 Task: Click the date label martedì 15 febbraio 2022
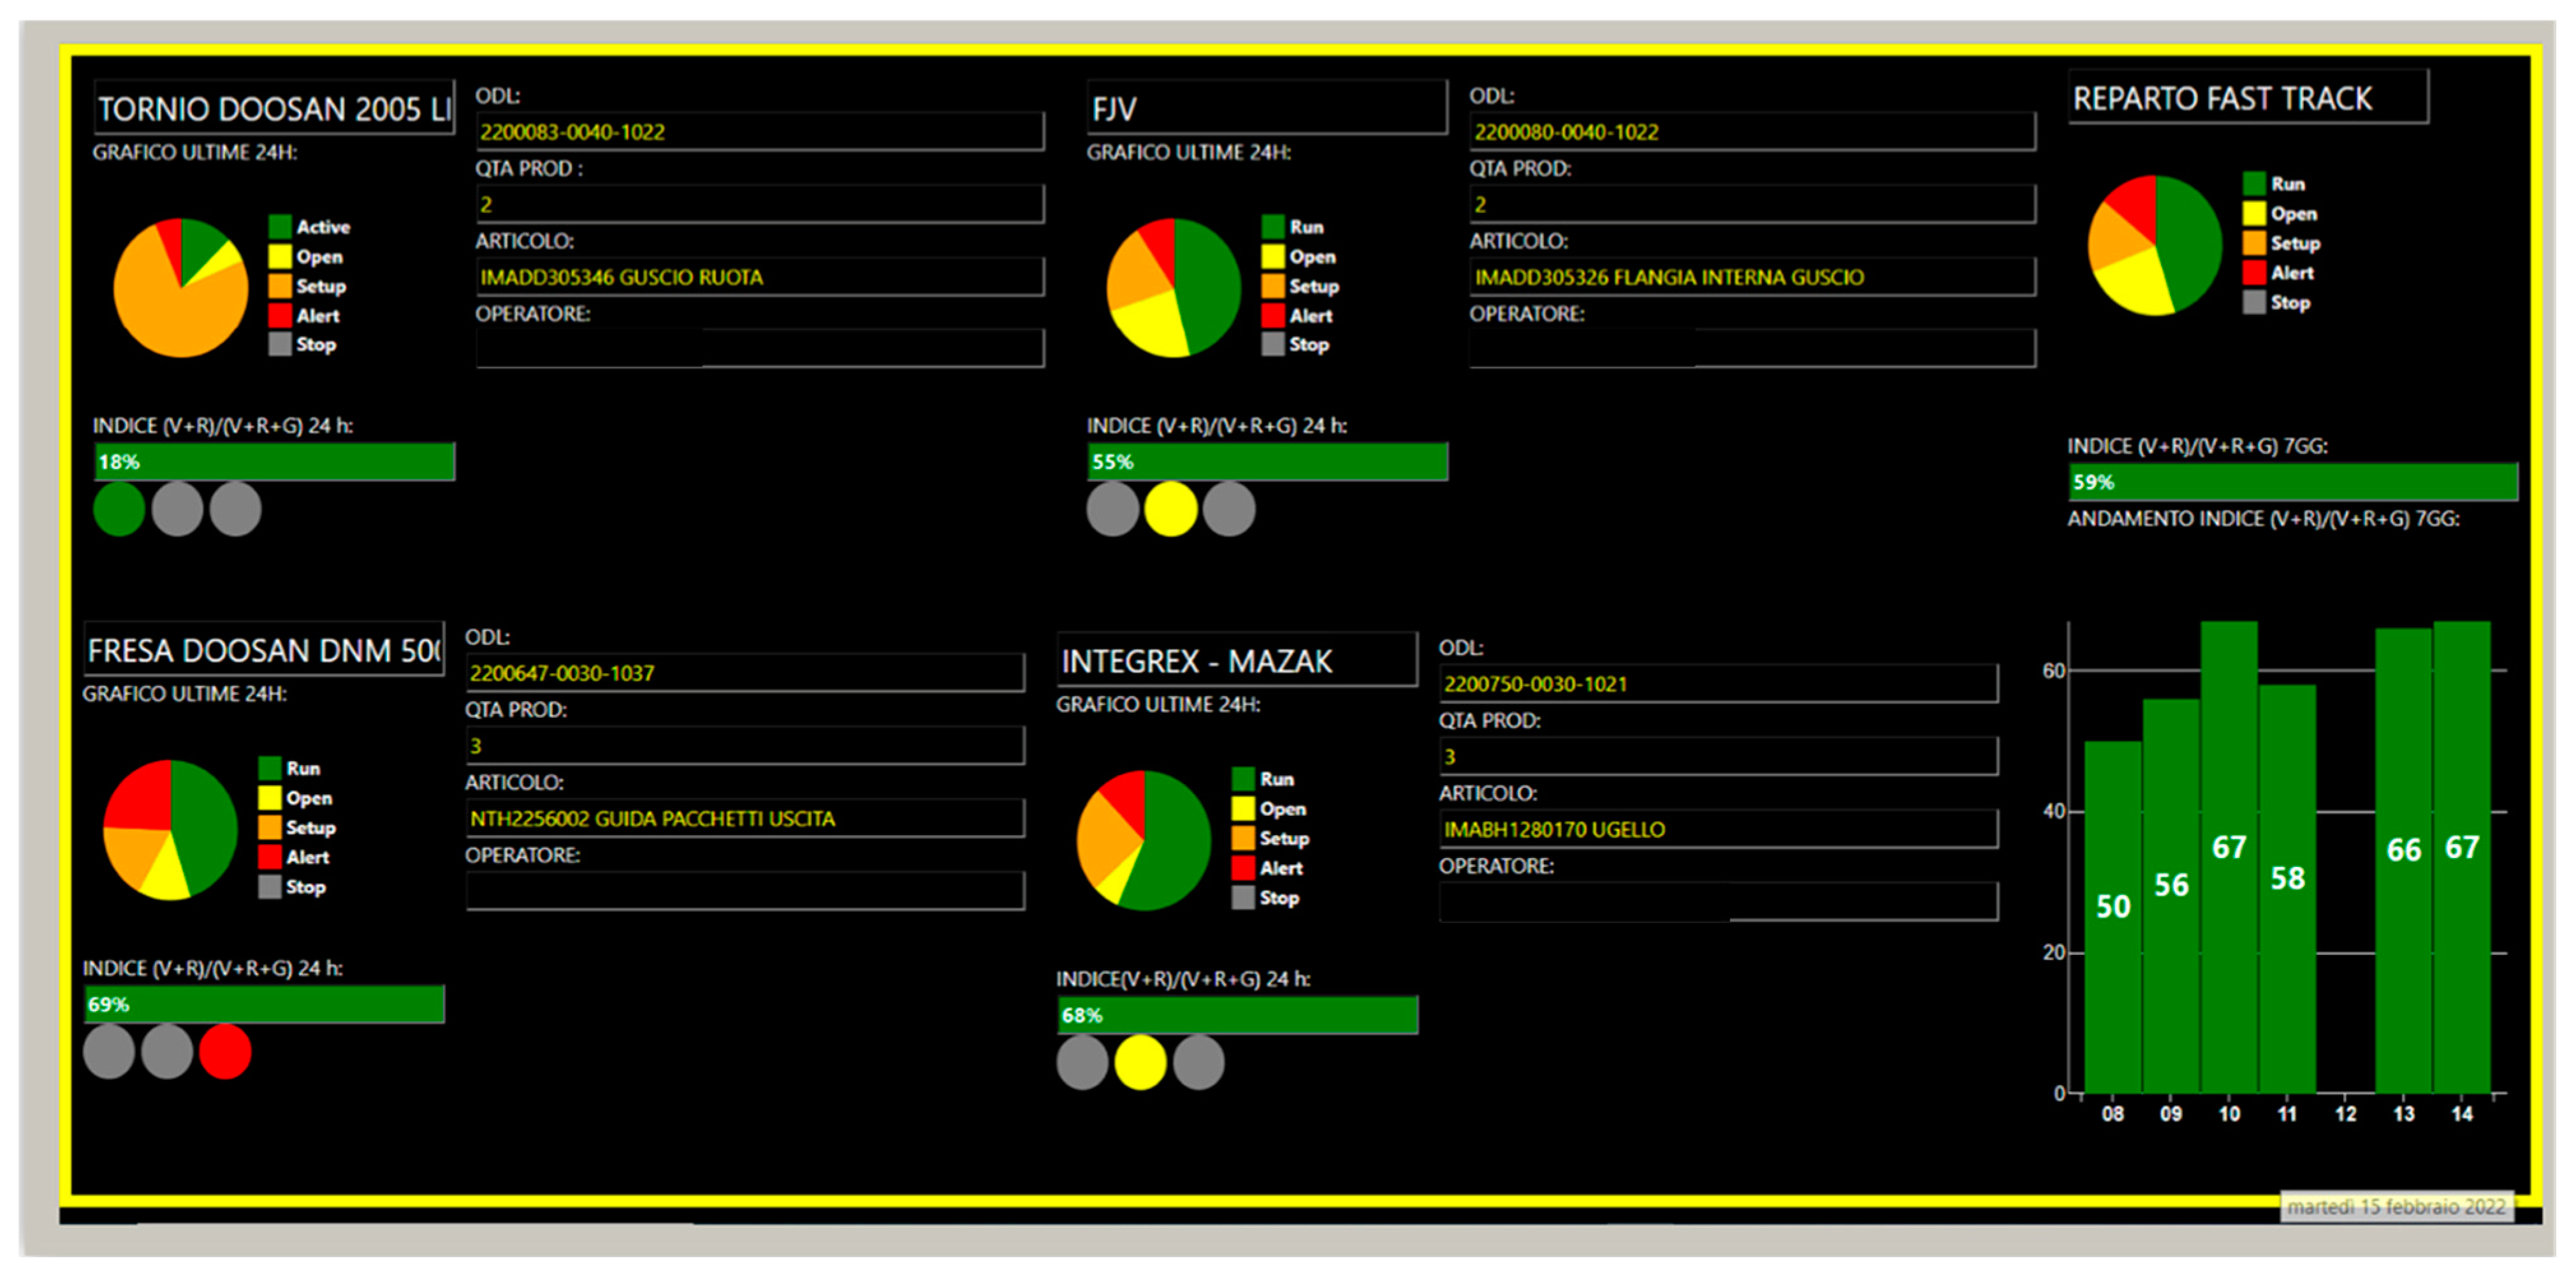click(x=2396, y=1207)
